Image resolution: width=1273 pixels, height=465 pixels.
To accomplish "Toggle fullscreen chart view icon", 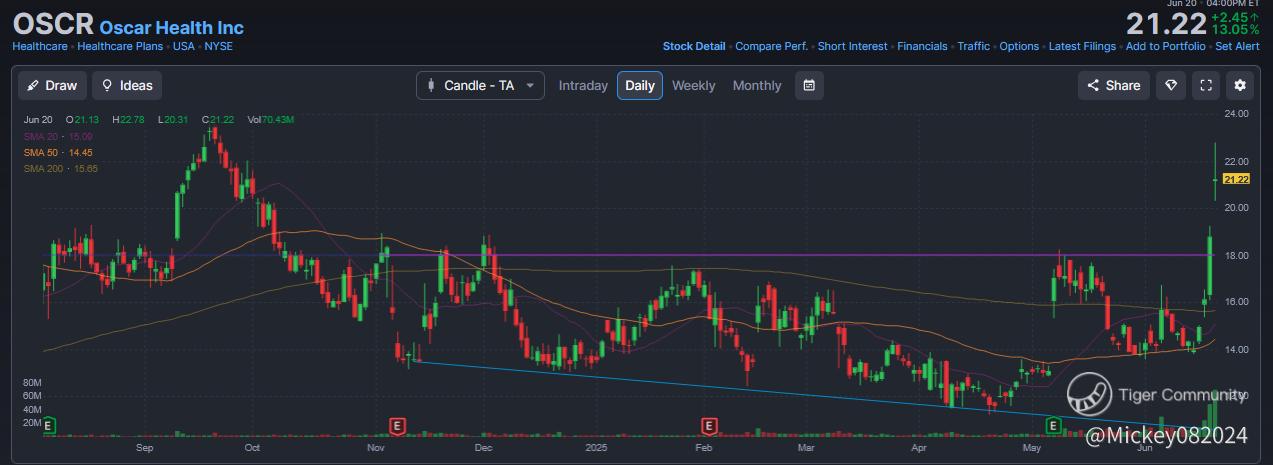I will pos(1206,85).
